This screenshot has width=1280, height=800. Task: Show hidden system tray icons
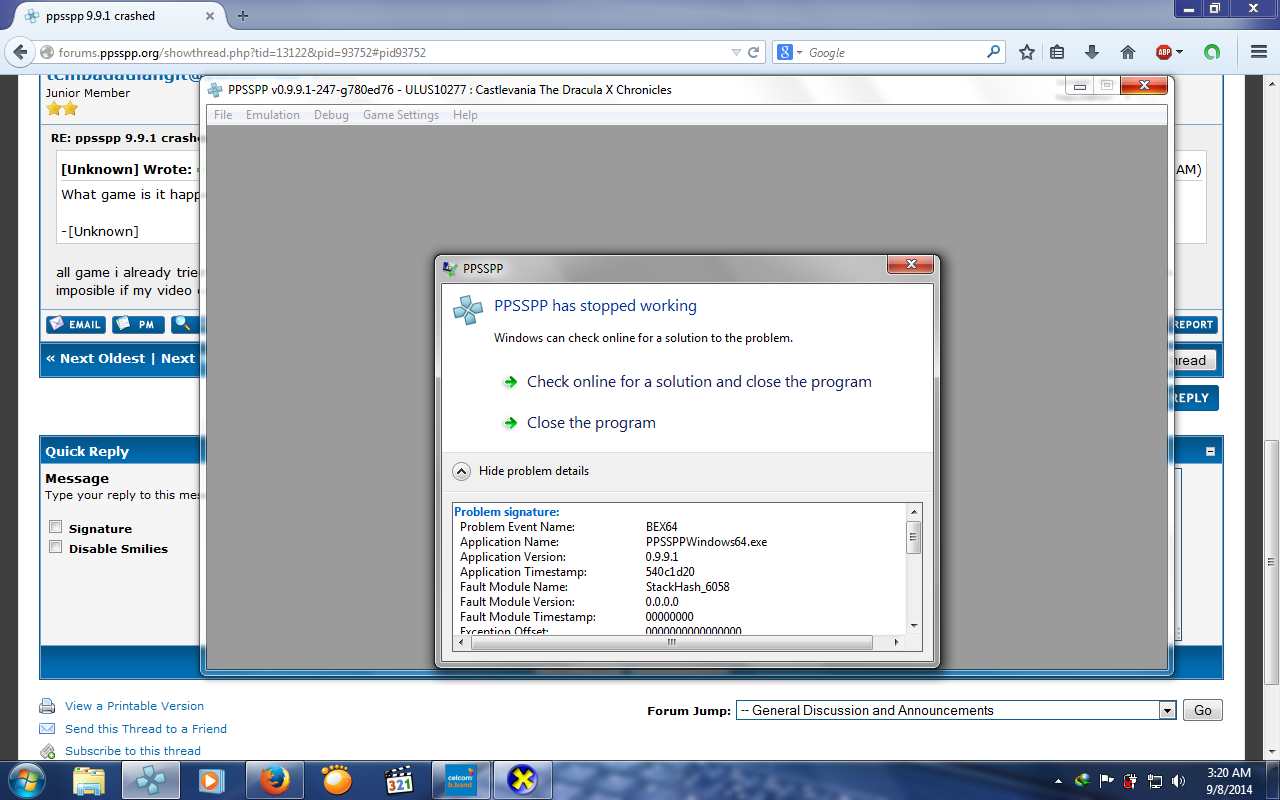(1058, 780)
